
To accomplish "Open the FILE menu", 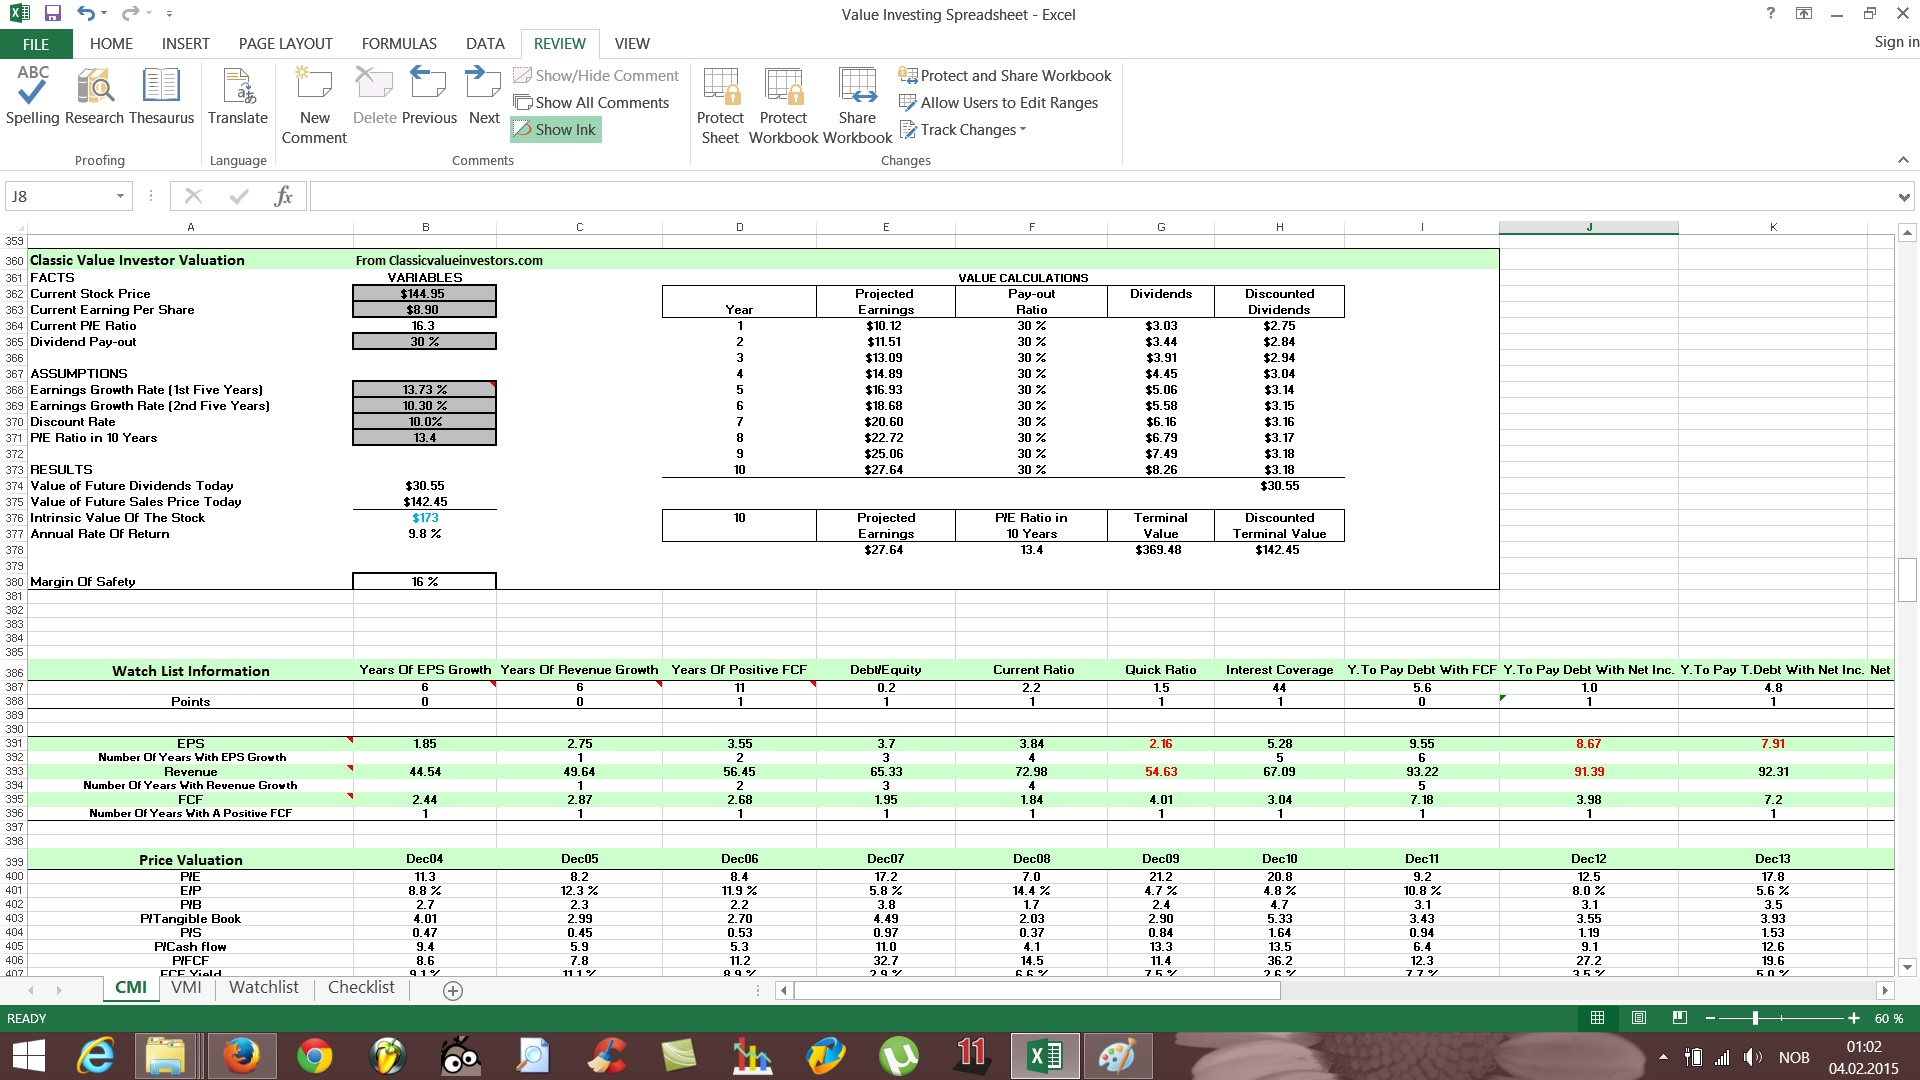I will [34, 44].
